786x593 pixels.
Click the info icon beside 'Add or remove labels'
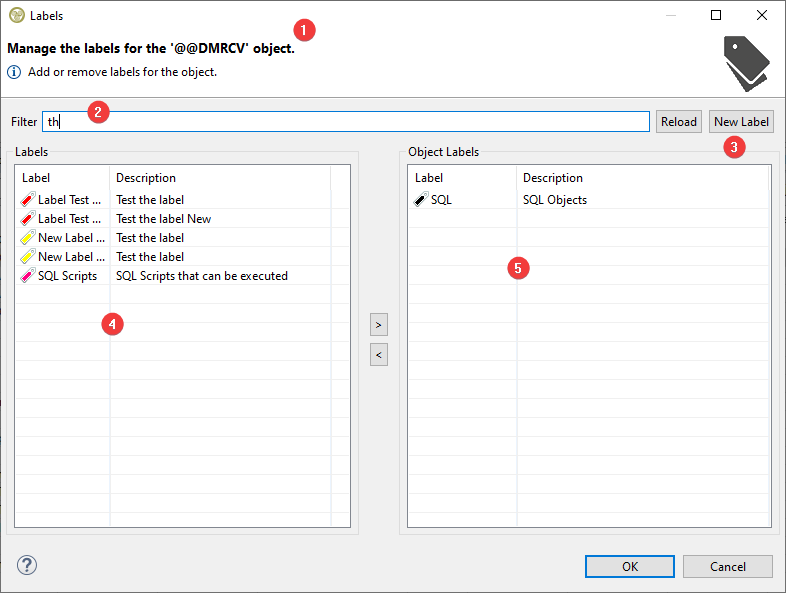(15, 72)
